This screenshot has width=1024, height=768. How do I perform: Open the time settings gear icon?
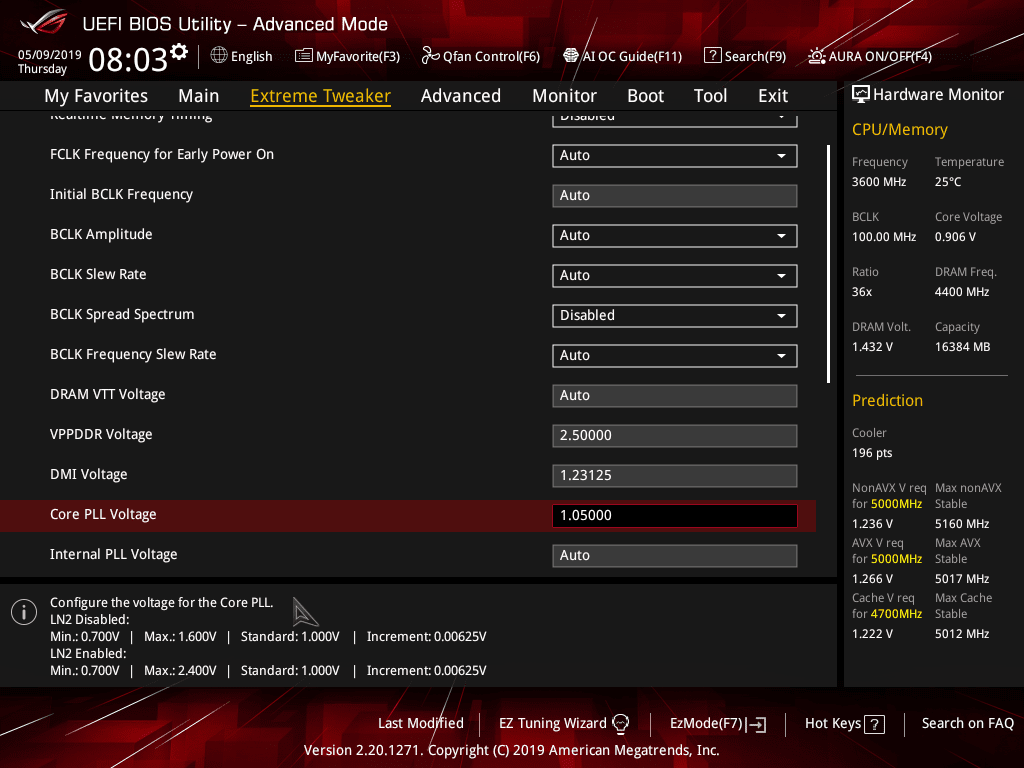pyautogui.click(x=179, y=52)
